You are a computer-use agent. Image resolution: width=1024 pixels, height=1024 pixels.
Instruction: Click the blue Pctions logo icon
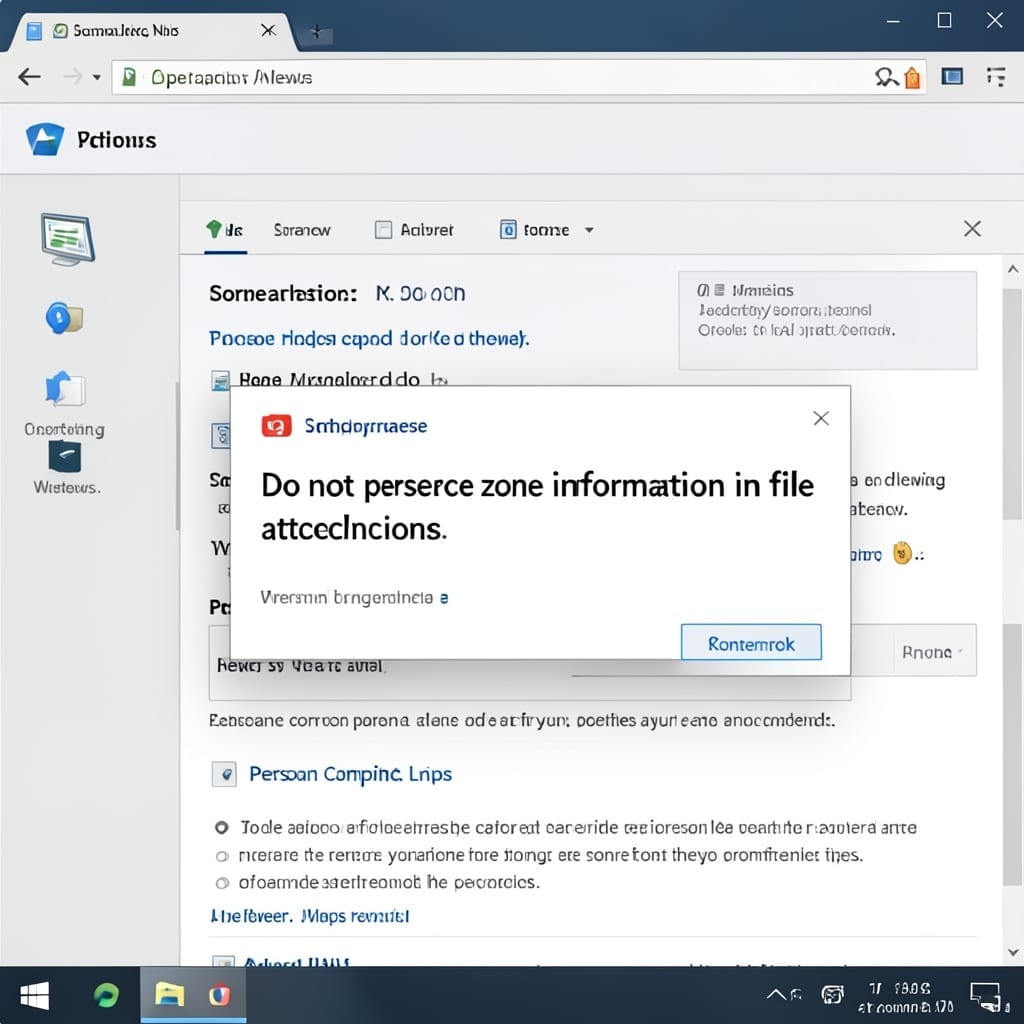pos(45,139)
